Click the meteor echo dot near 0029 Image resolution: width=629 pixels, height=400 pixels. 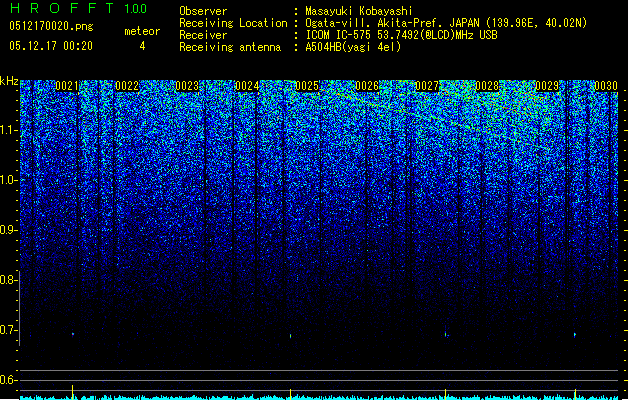pos(575,334)
